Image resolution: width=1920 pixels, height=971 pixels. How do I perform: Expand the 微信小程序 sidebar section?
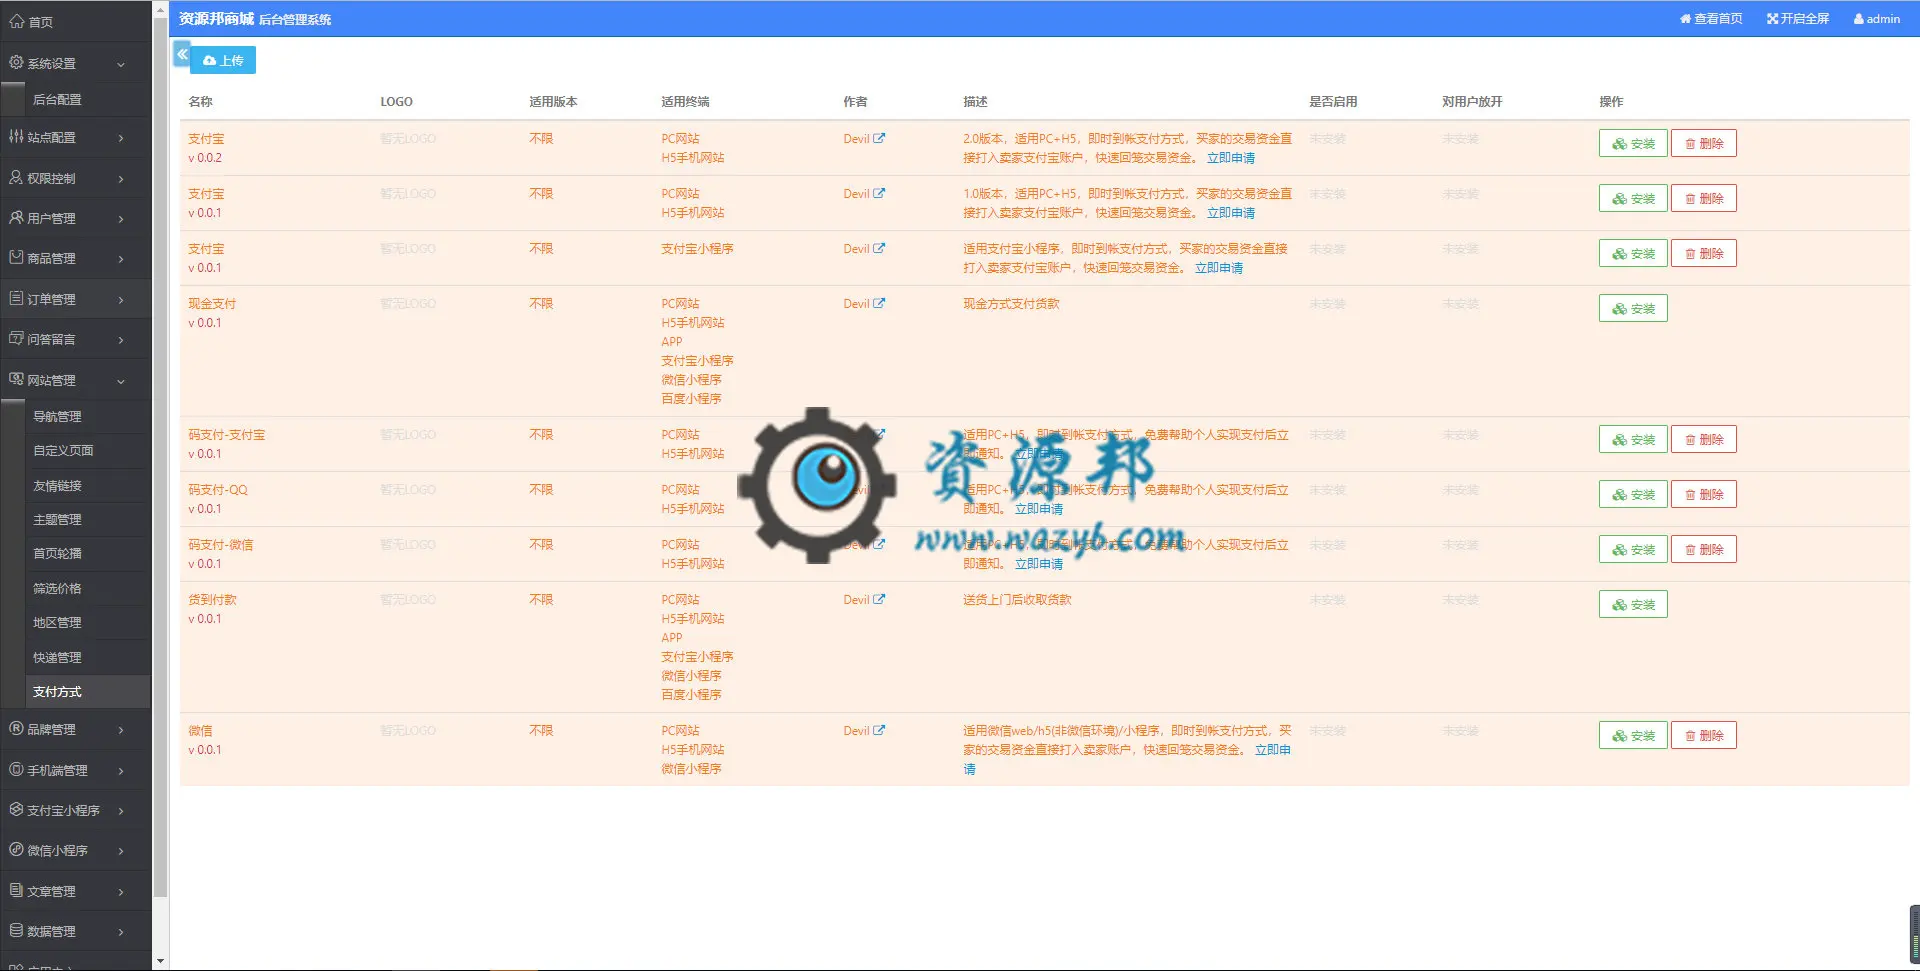point(75,850)
